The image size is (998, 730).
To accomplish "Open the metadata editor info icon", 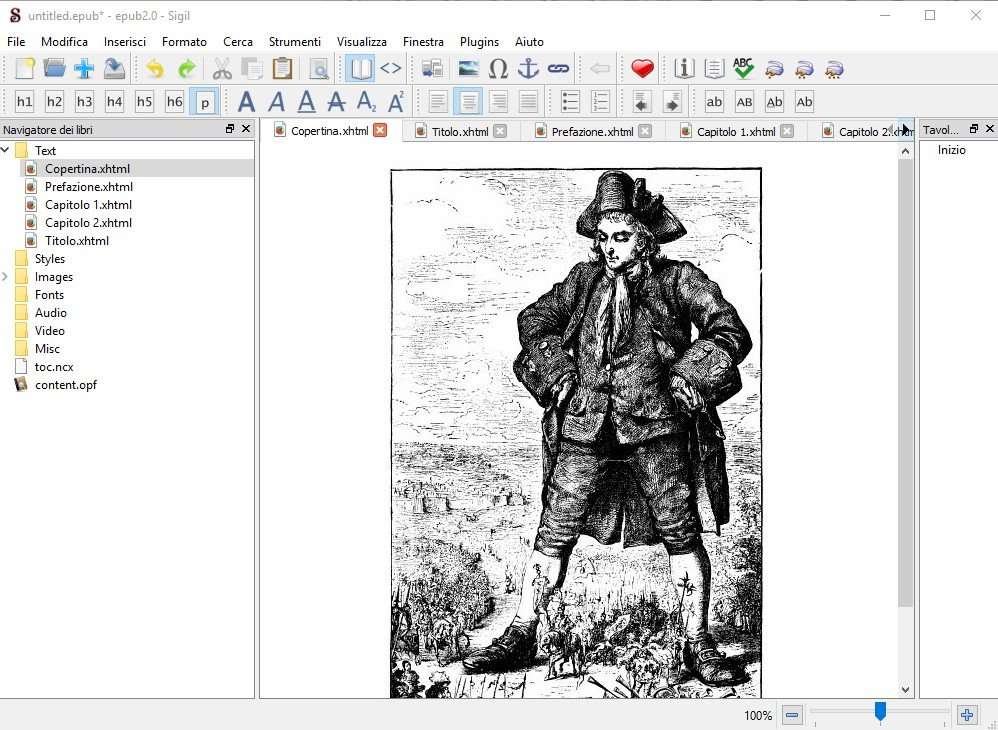I will 684,69.
